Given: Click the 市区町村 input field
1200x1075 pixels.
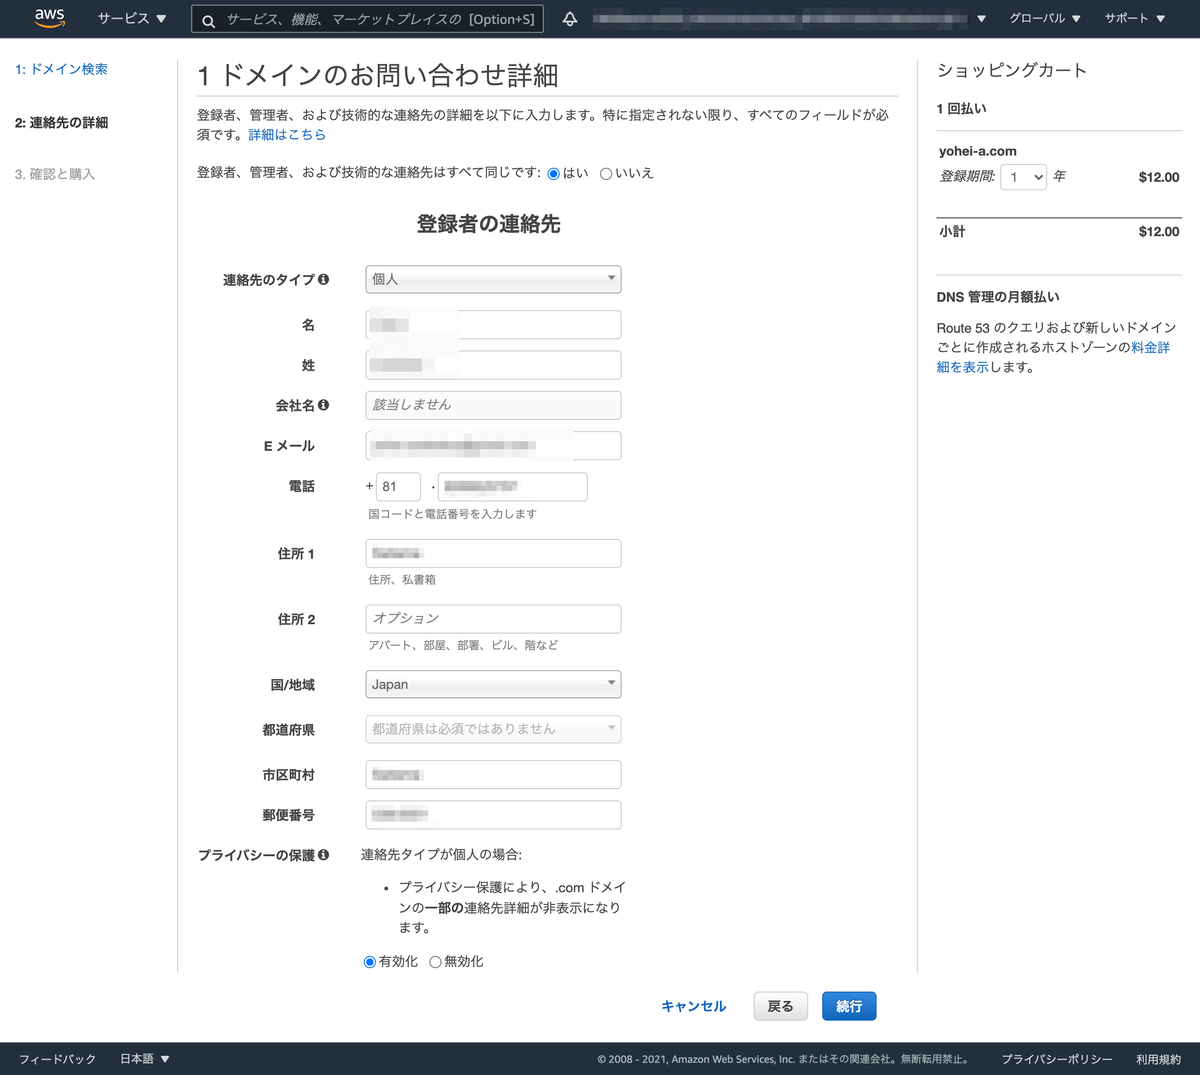Looking at the screenshot, I should [493, 774].
